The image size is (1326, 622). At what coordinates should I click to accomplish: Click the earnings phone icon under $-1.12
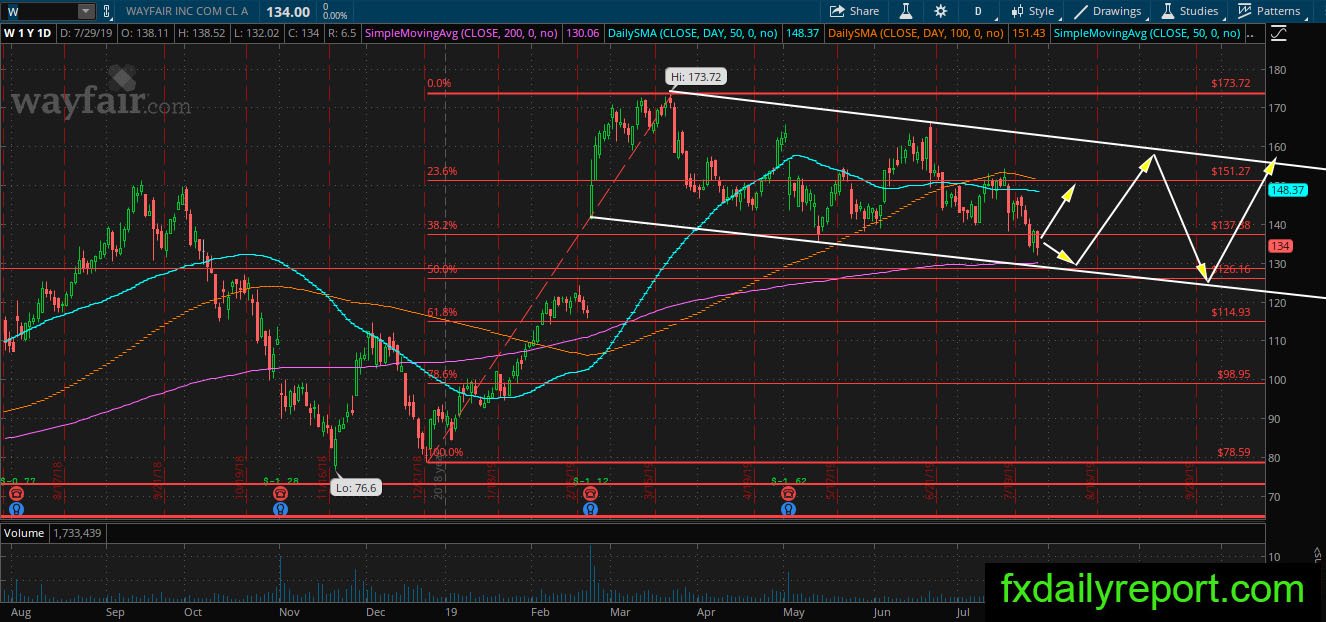(x=591, y=493)
